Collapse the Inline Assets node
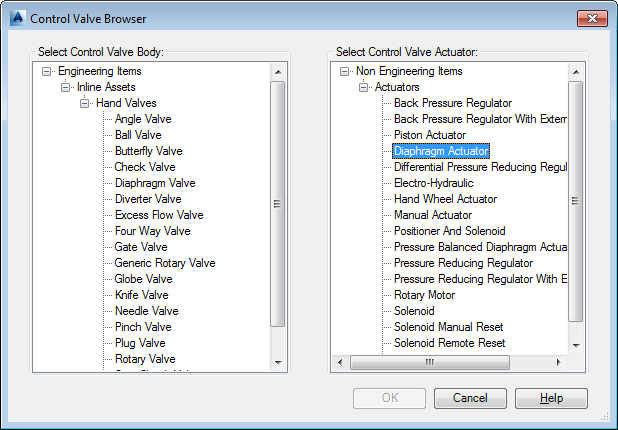618x430 pixels. 65,87
